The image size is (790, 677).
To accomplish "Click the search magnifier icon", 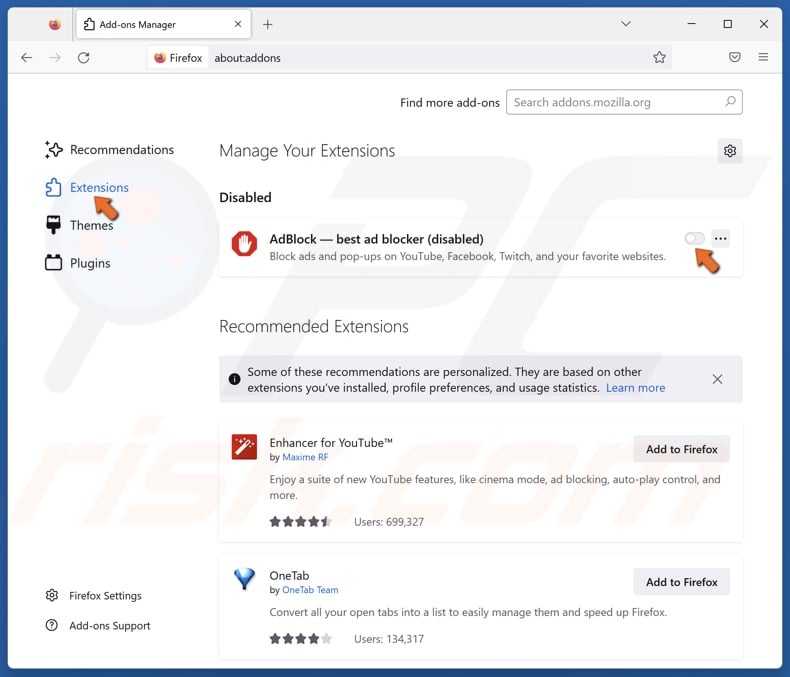I will [x=730, y=102].
